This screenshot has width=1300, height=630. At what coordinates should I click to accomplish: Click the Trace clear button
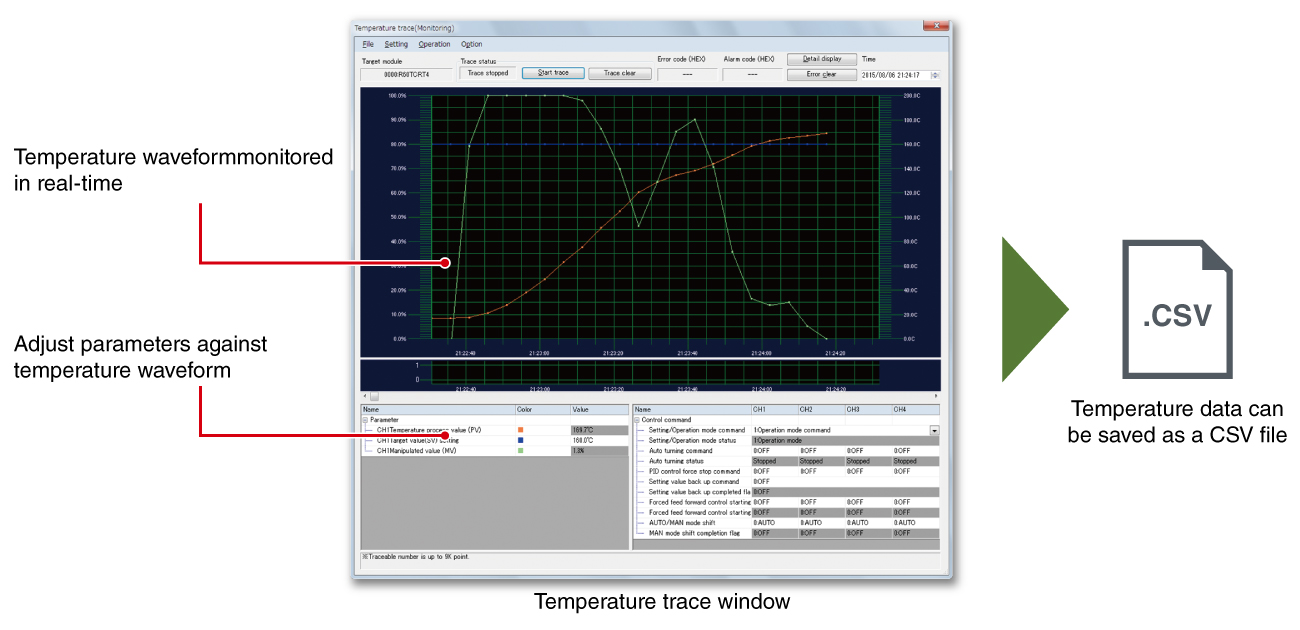[620, 73]
